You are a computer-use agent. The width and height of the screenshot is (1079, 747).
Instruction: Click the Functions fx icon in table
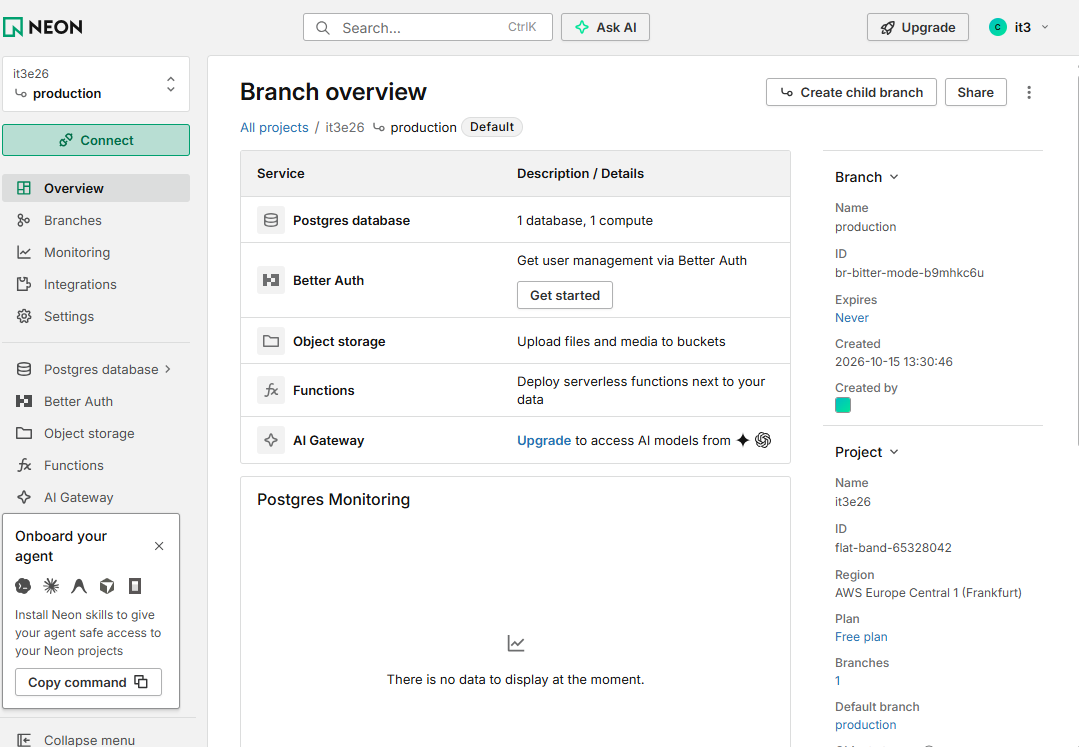[x=271, y=390]
